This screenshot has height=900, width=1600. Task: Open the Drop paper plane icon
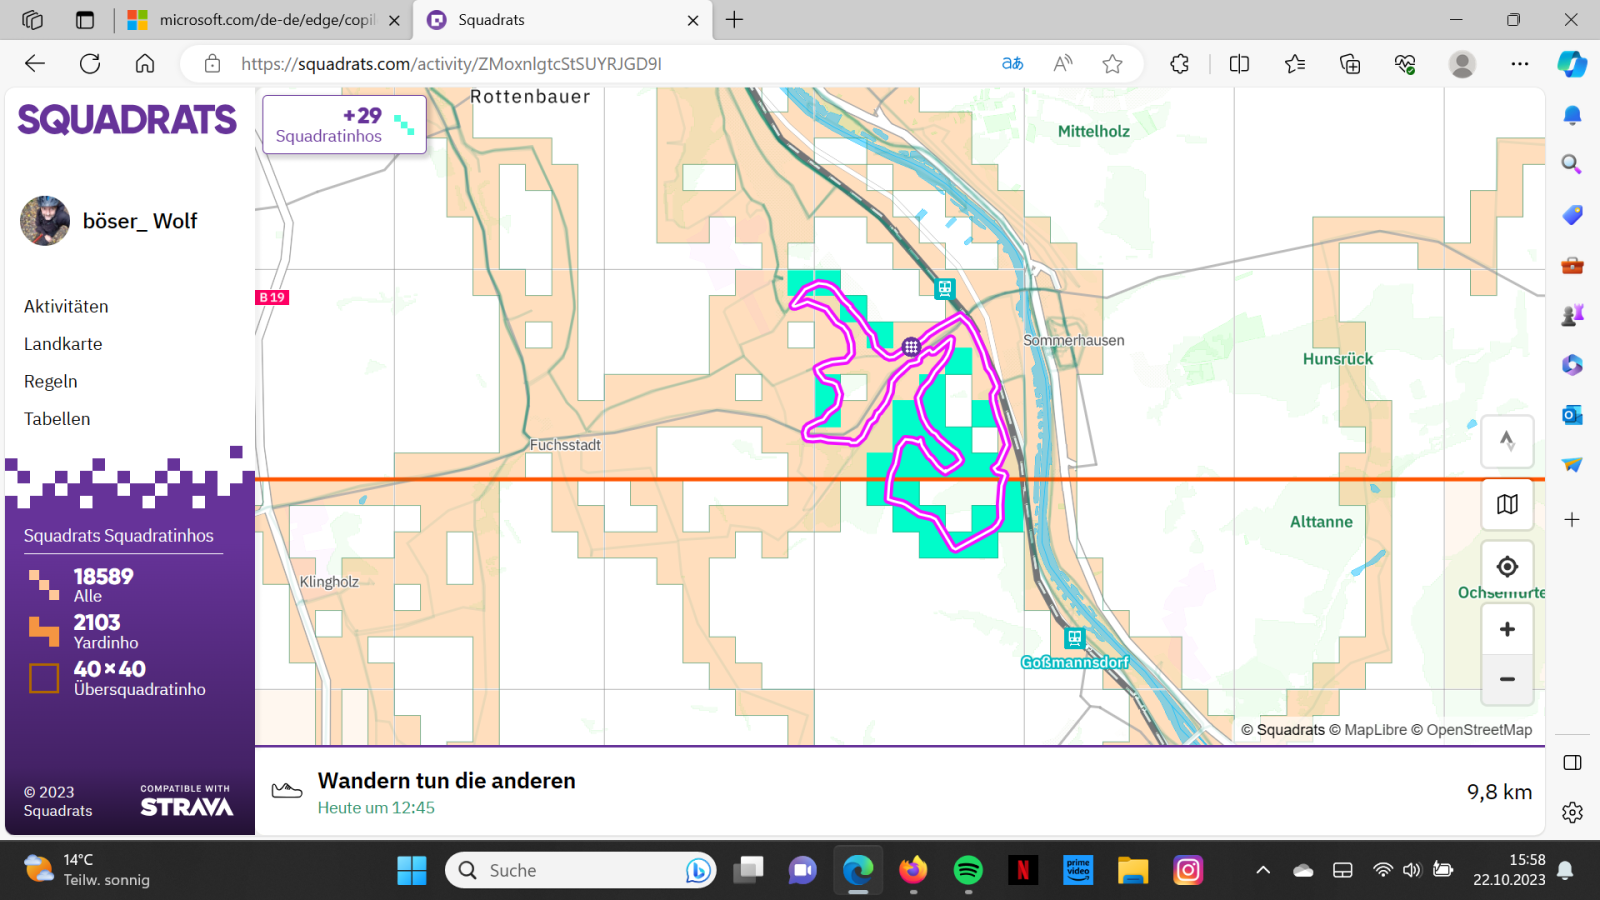coord(1572,465)
